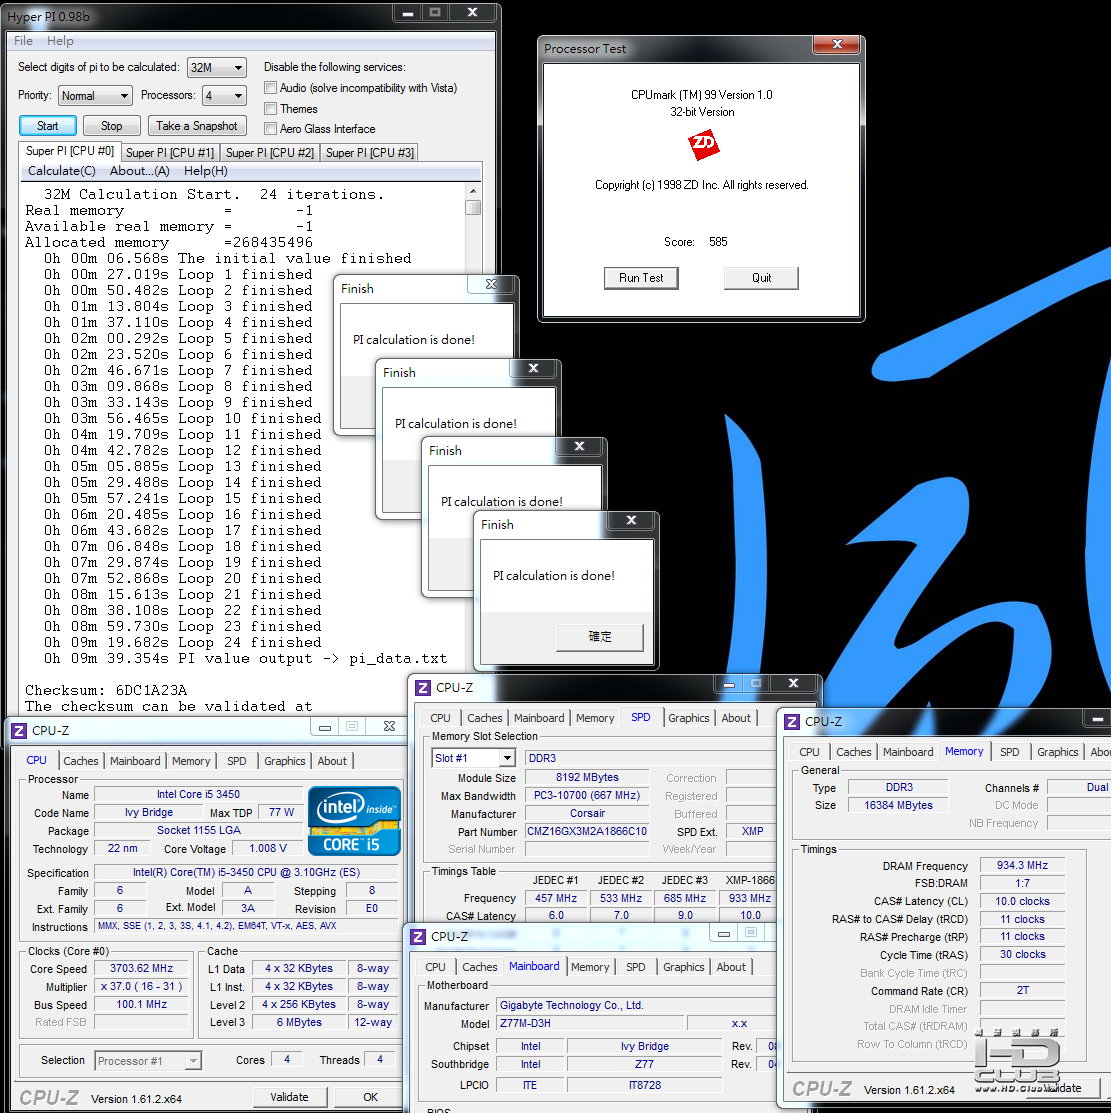Switch to Super PI [CPU #2] tab
Image resolution: width=1111 pixels, height=1113 pixels.
point(270,153)
